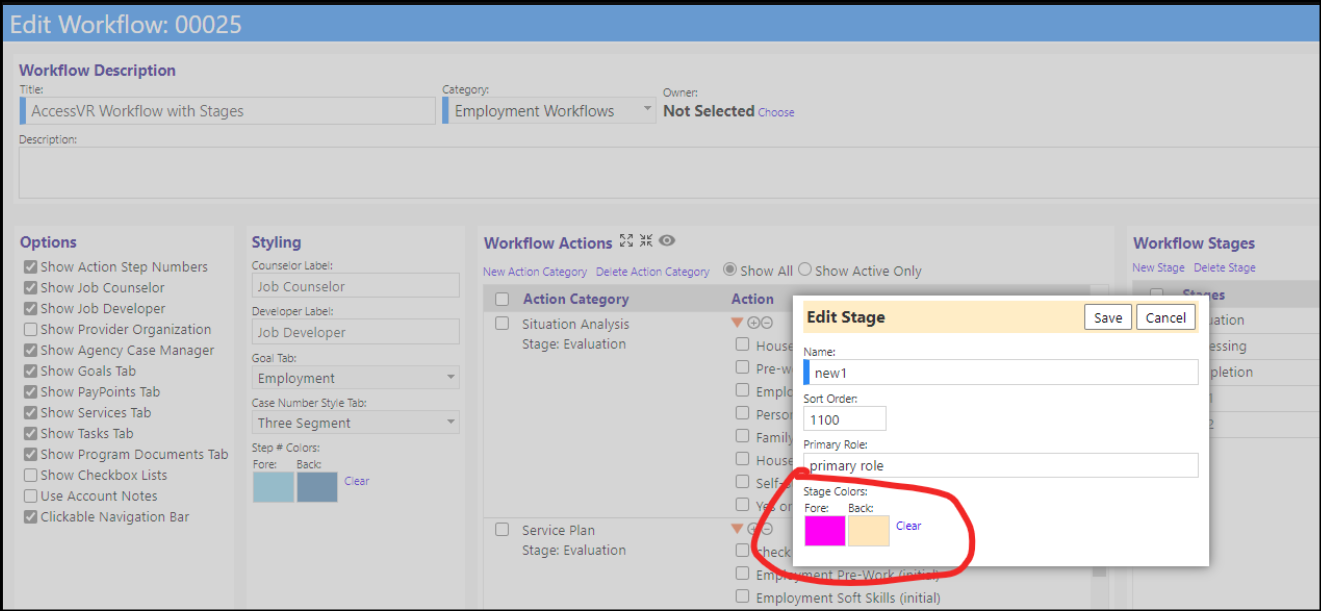Select Show Active Only radio button

tap(804, 270)
